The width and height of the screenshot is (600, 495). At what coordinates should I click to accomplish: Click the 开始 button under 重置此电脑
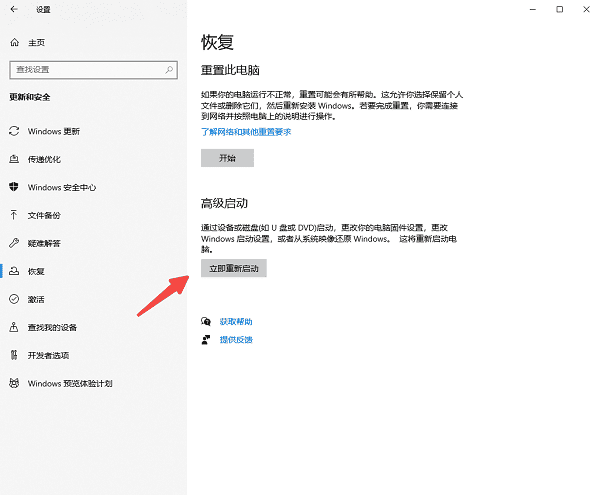[227, 158]
